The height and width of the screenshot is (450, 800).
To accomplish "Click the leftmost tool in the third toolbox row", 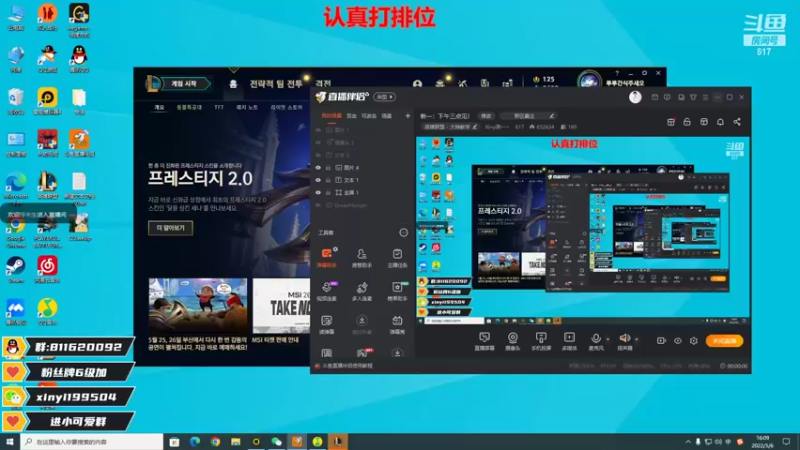I will pos(327,324).
